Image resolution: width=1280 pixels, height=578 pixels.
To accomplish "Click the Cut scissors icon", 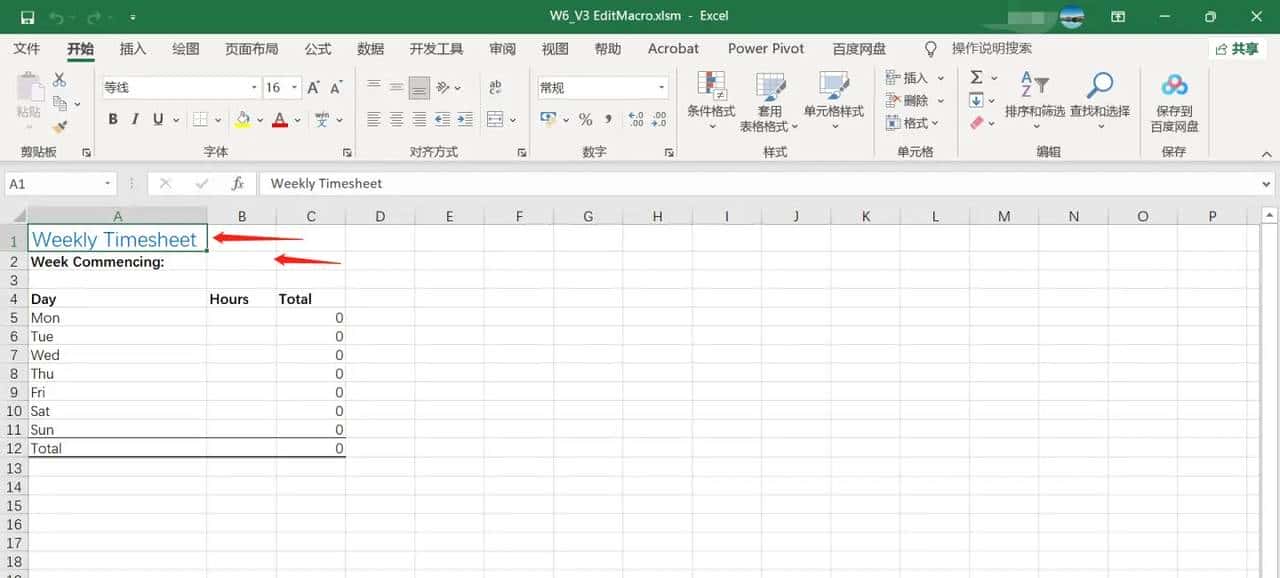I will 60,80.
